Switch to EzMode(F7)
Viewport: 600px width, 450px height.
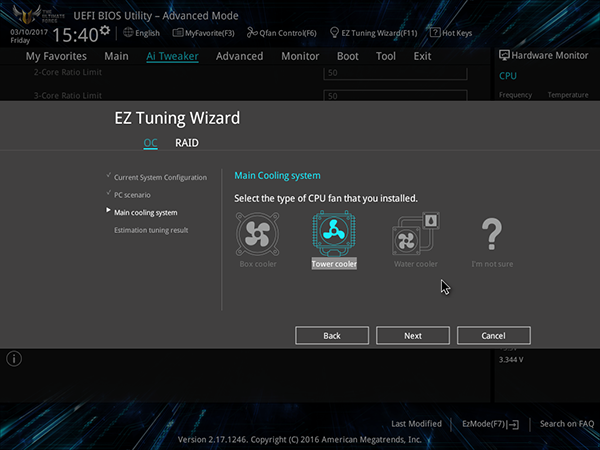(490, 424)
